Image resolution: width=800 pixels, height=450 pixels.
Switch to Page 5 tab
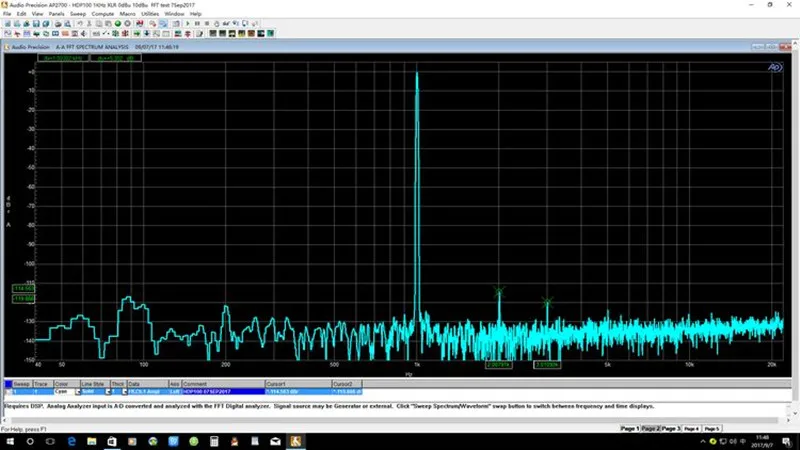pyautogui.click(x=712, y=429)
